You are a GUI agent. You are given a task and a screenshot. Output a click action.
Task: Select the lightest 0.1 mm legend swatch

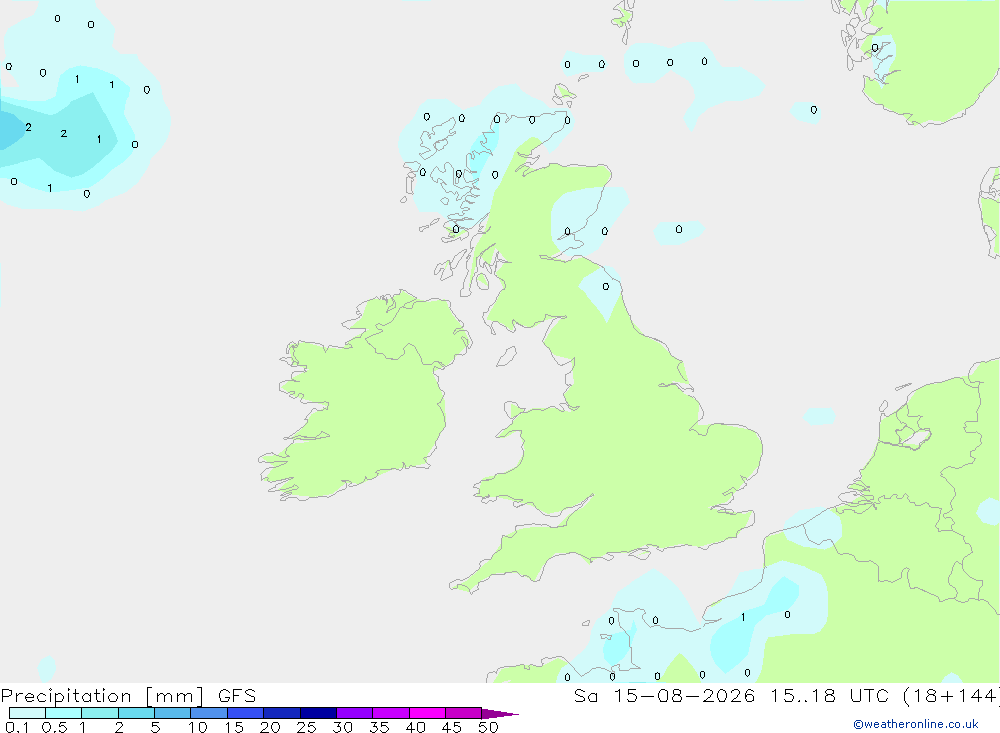[27, 713]
